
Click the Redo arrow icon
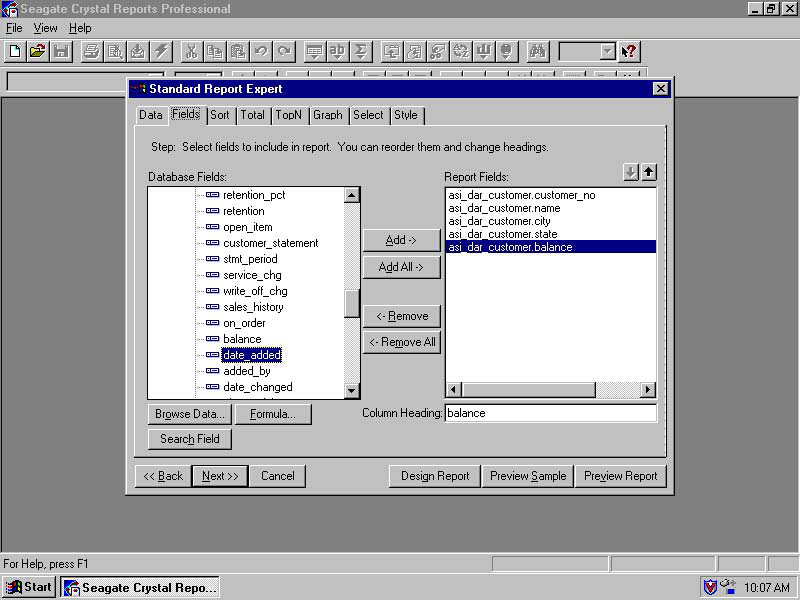click(x=284, y=52)
